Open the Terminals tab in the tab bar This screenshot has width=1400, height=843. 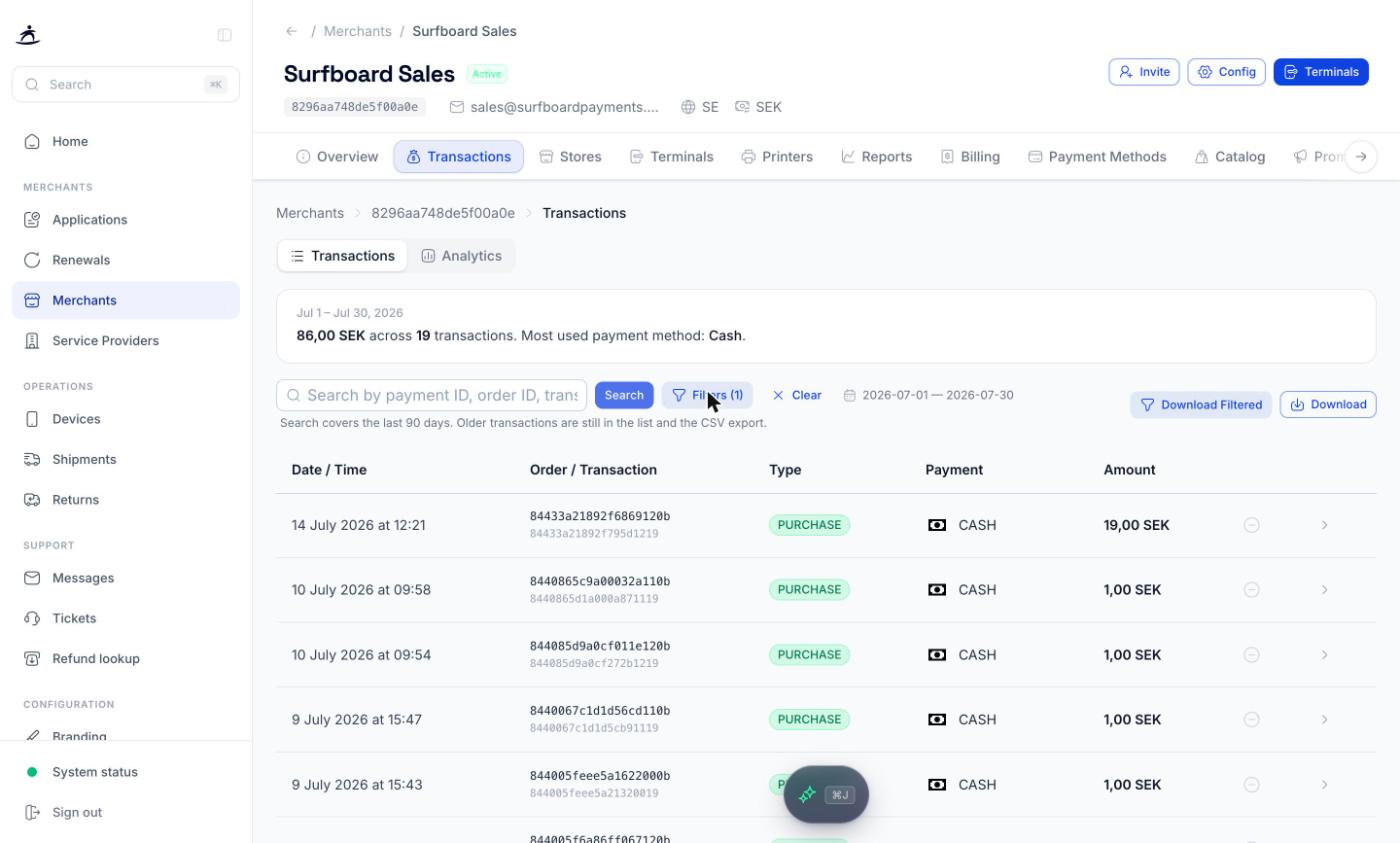pos(671,157)
